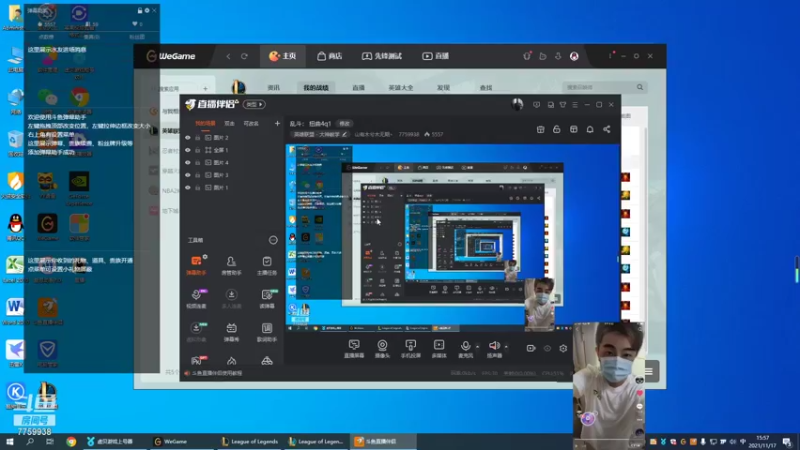Screen dimensions: 800x450
Task: Toggle visibility of 图片 1 source
Action: [x=188, y=188]
